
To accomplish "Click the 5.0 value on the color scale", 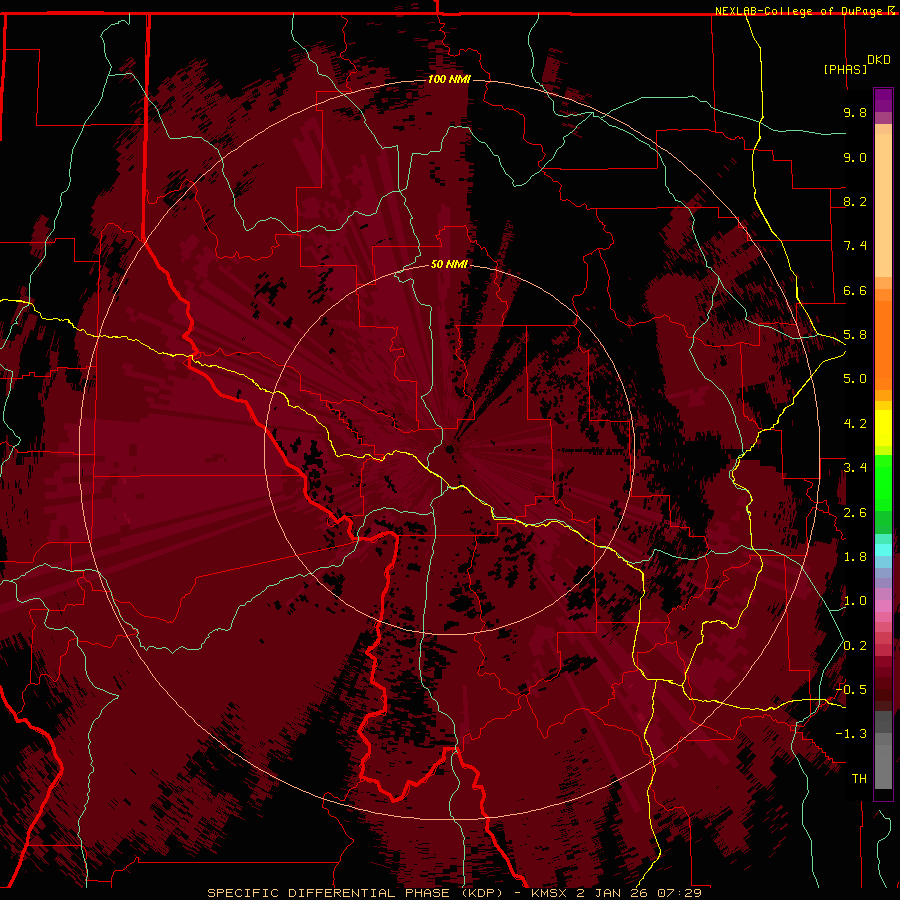I will [855, 379].
